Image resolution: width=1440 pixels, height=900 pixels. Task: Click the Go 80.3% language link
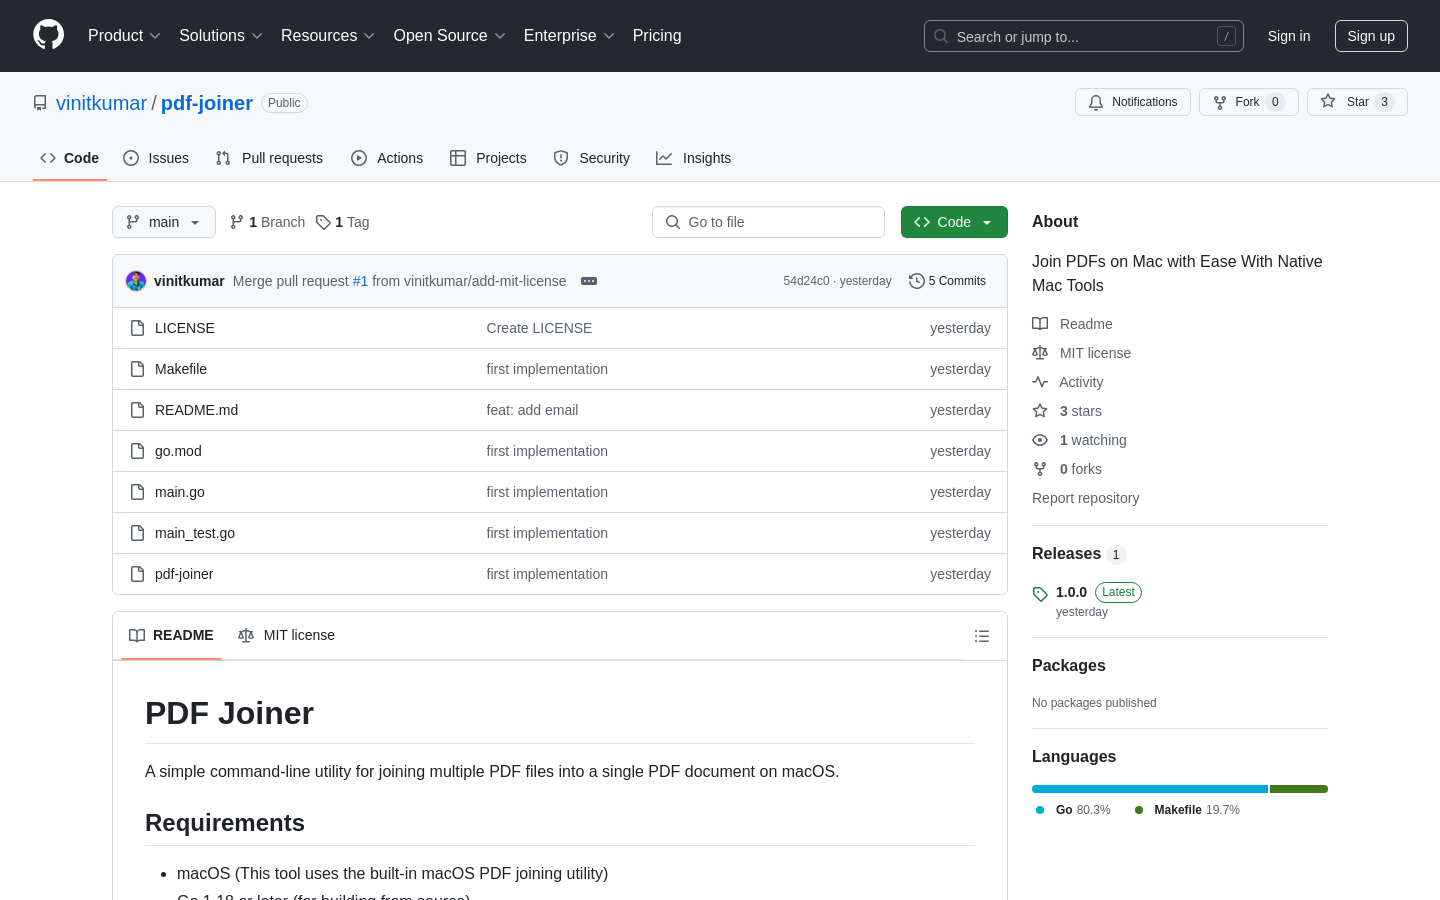click(x=1073, y=810)
